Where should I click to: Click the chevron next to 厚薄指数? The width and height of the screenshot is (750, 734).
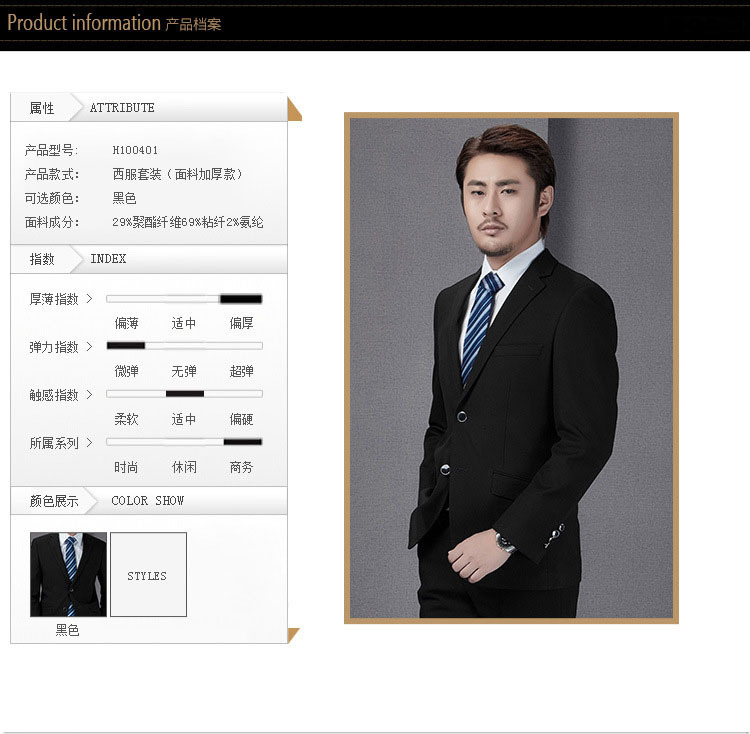point(89,299)
